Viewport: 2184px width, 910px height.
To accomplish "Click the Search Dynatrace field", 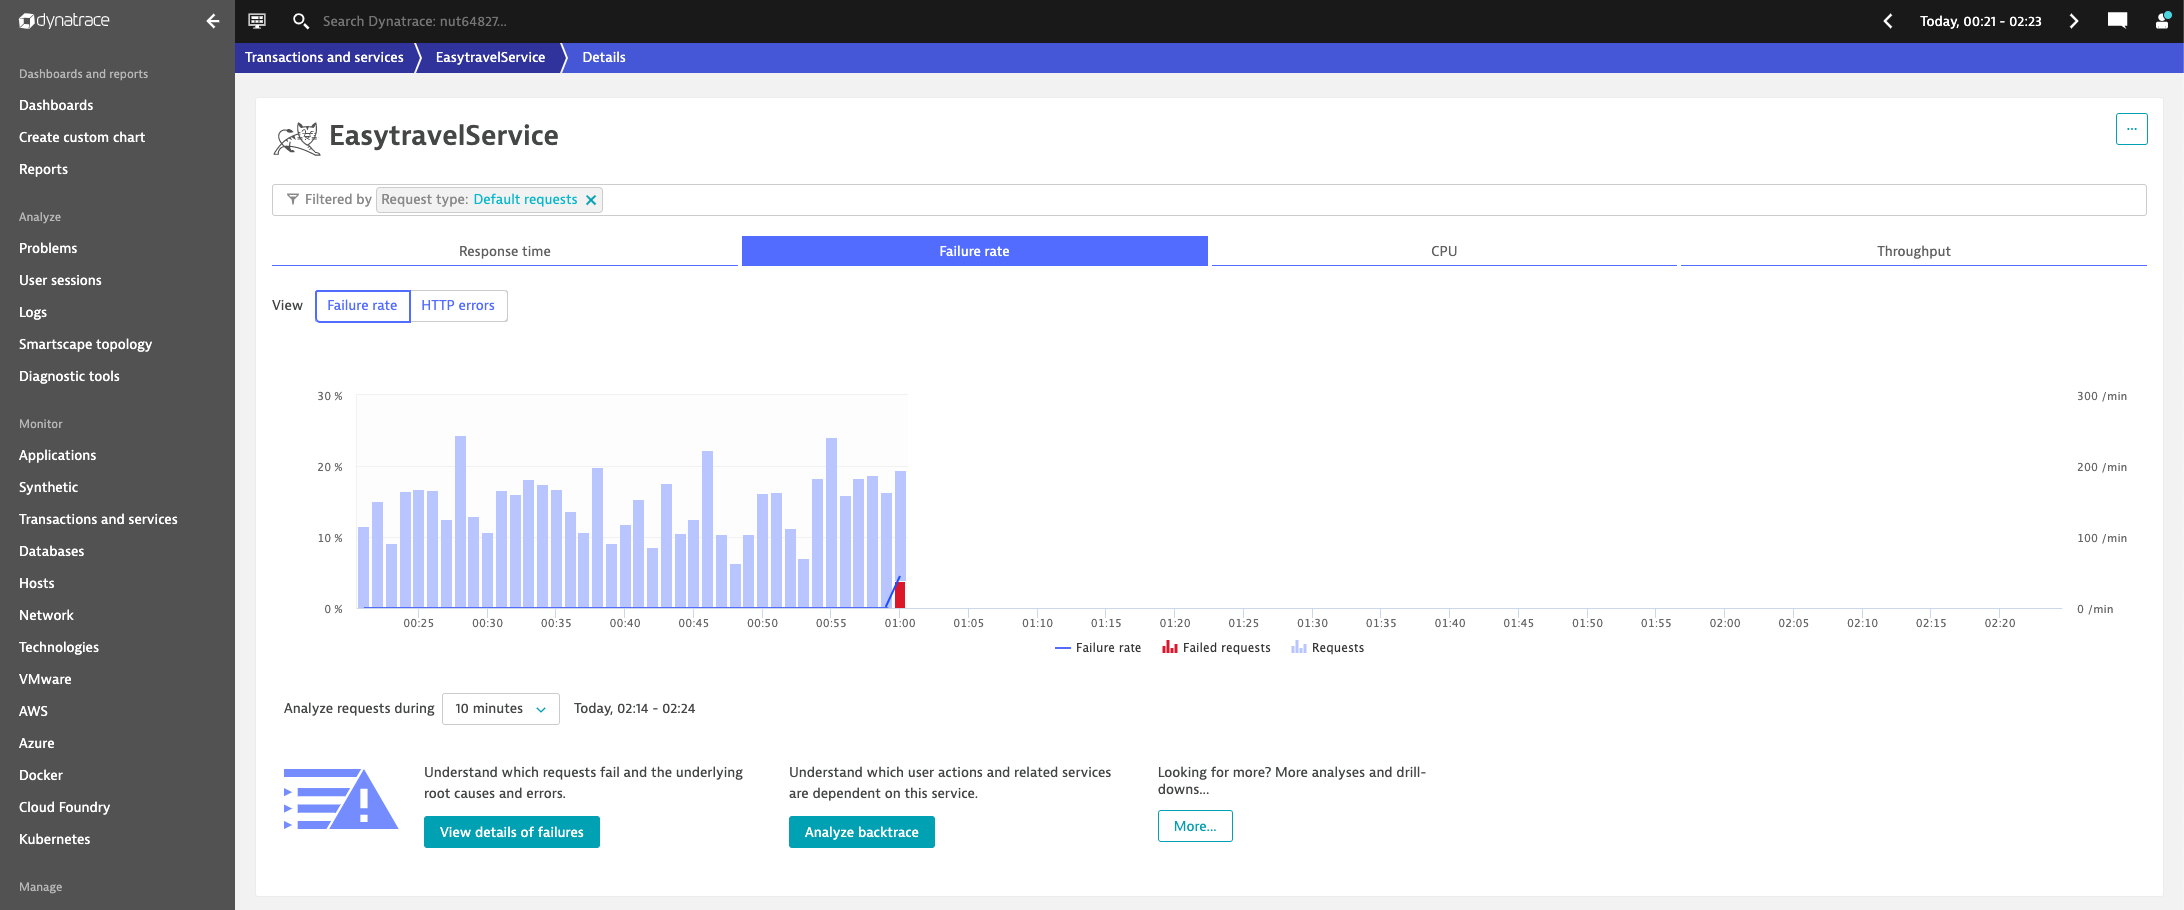I will [x=414, y=21].
